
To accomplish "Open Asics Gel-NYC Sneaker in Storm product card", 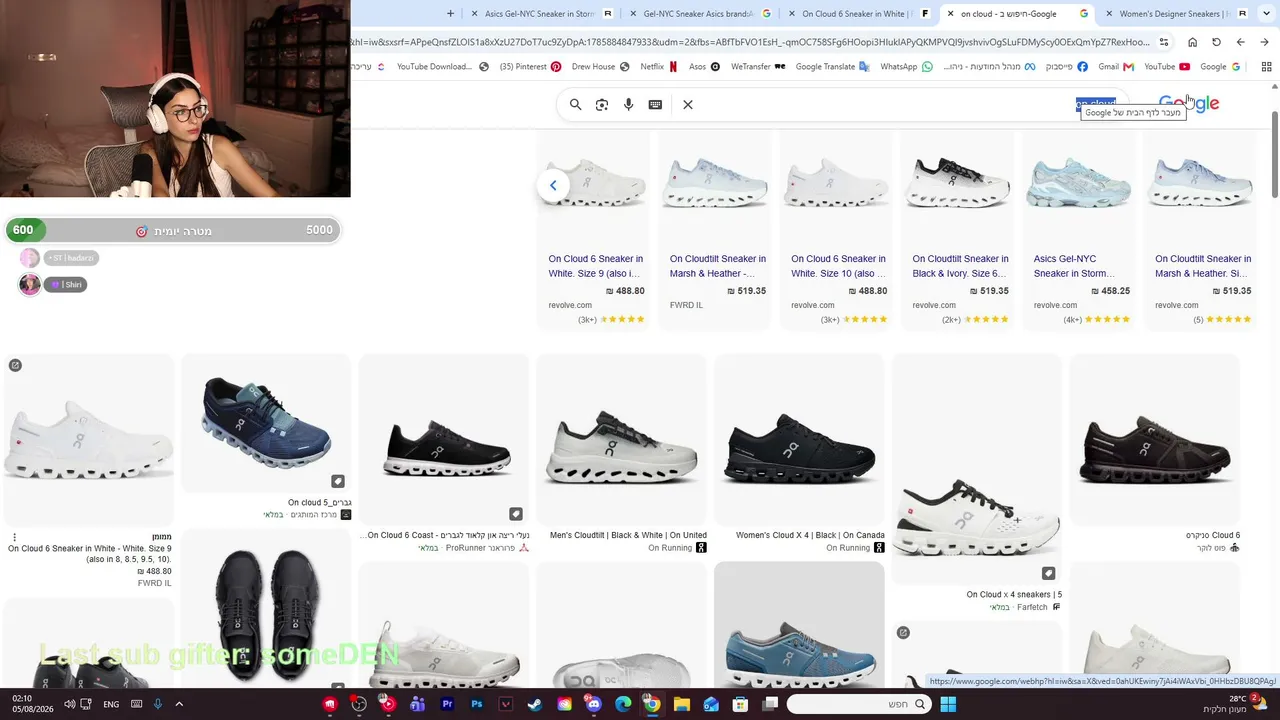I will point(1078,230).
